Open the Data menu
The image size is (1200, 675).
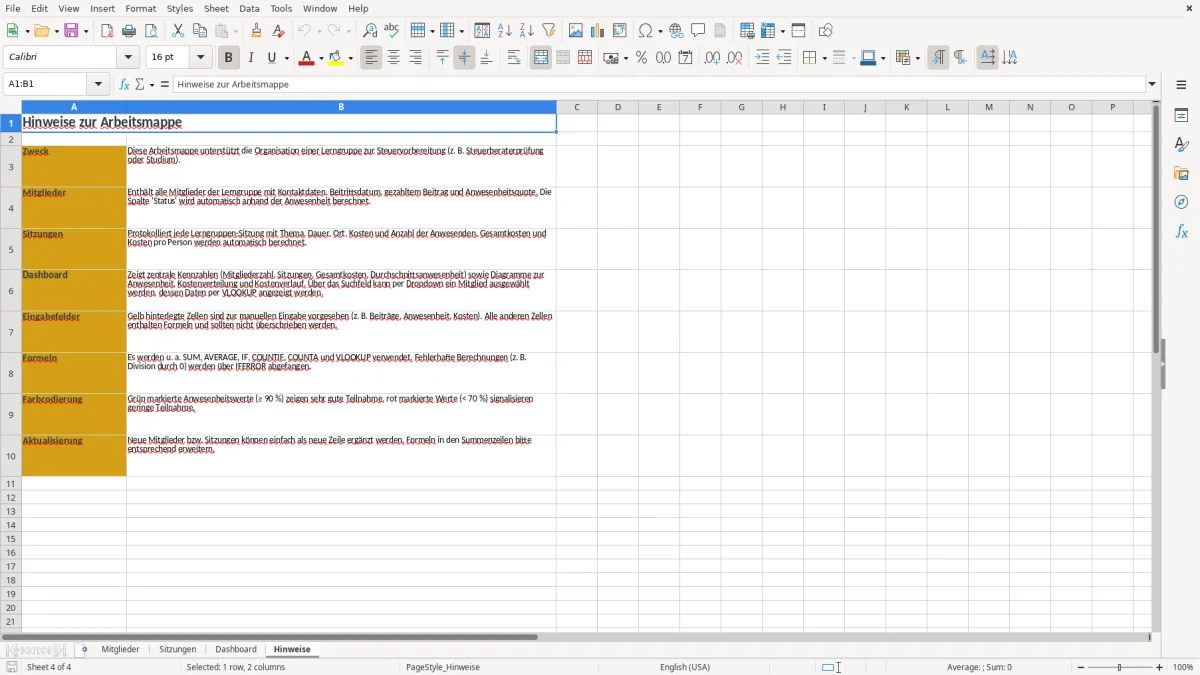(x=249, y=8)
